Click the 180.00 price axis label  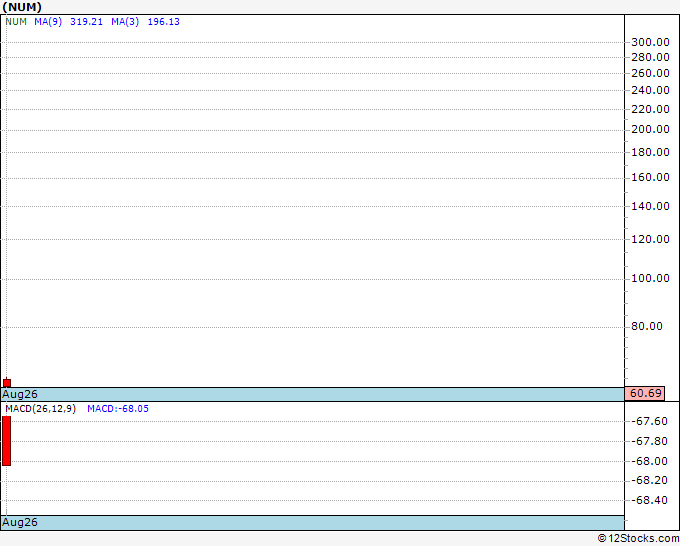coord(650,152)
